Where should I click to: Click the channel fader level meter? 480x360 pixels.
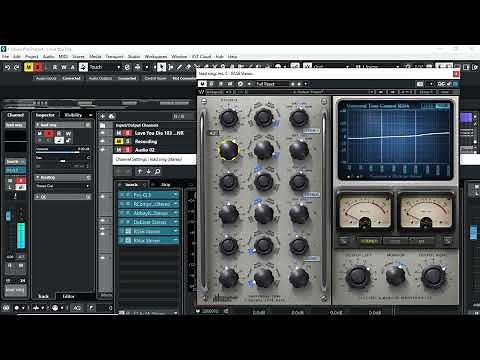pyautogui.click(x=21, y=235)
